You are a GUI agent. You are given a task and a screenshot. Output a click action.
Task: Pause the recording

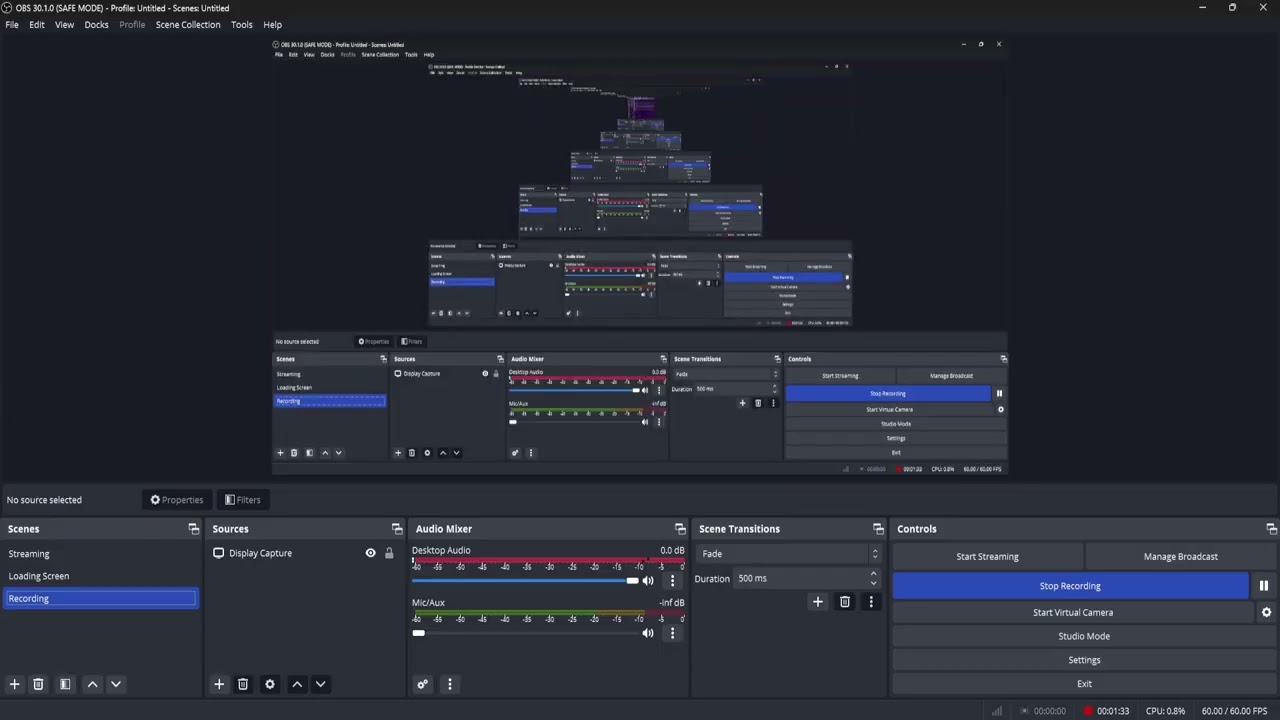click(x=1264, y=586)
